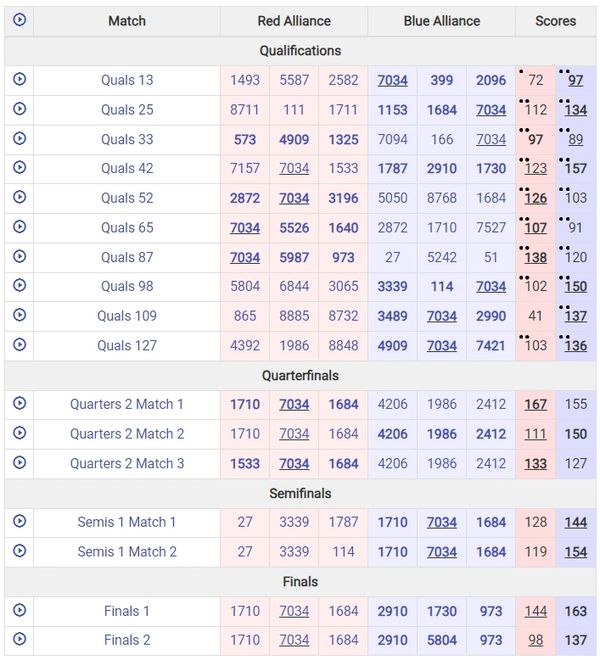Play the Finals 2 match video

[x=19, y=639]
